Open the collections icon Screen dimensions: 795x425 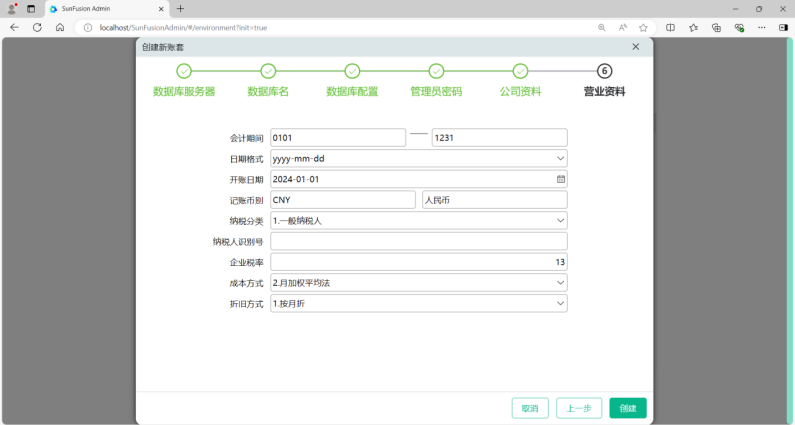716,28
